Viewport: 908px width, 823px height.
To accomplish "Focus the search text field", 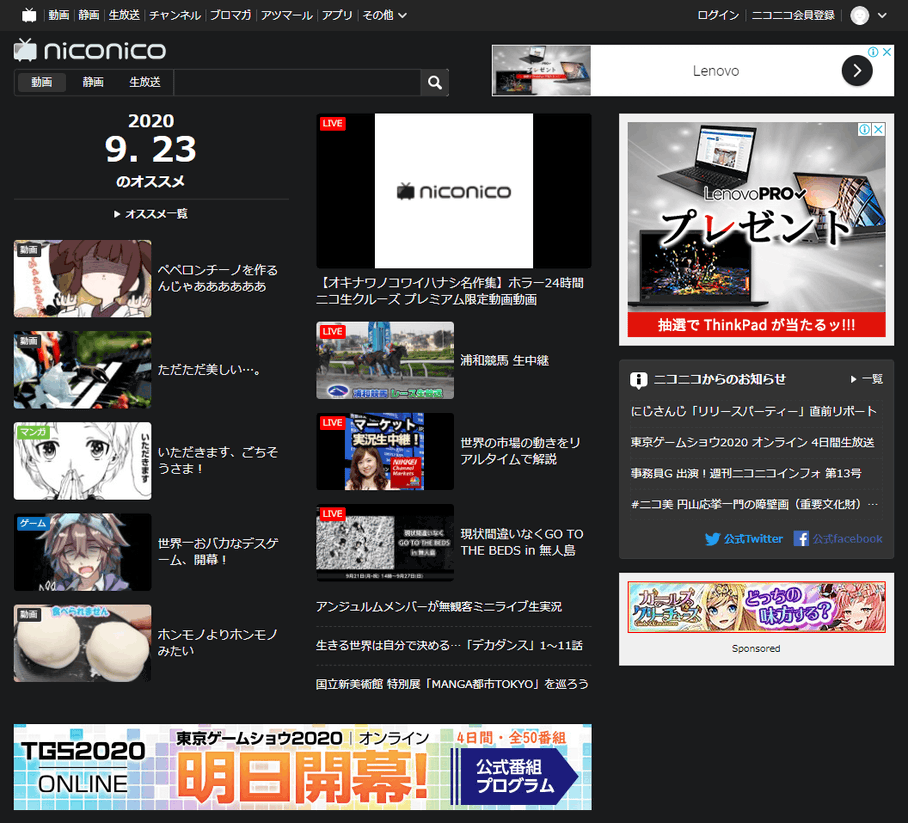I will (297, 82).
